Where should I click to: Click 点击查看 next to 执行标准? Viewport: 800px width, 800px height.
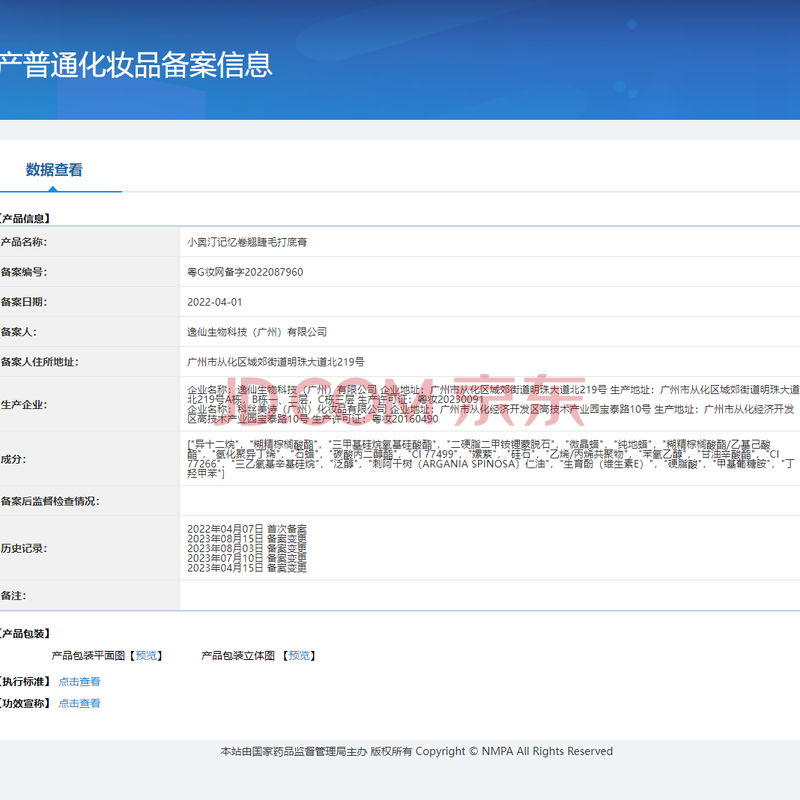click(x=79, y=682)
